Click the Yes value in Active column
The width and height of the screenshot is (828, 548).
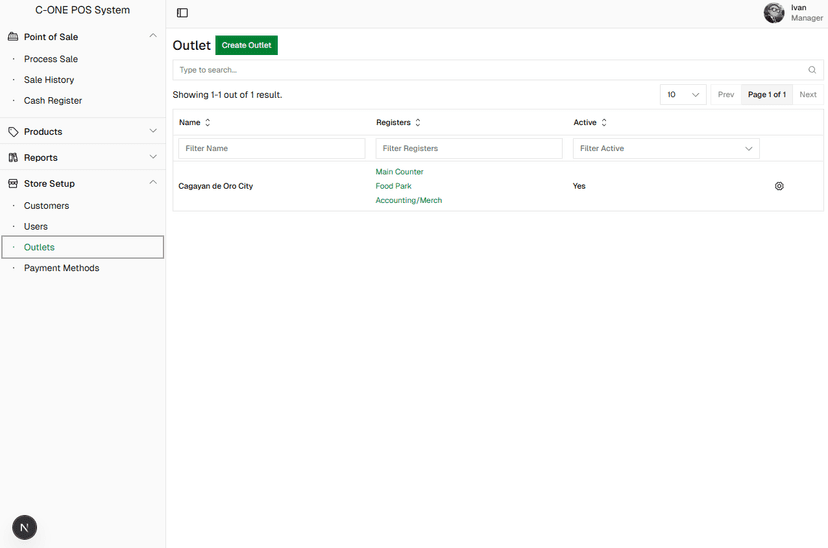click(579, 186)
